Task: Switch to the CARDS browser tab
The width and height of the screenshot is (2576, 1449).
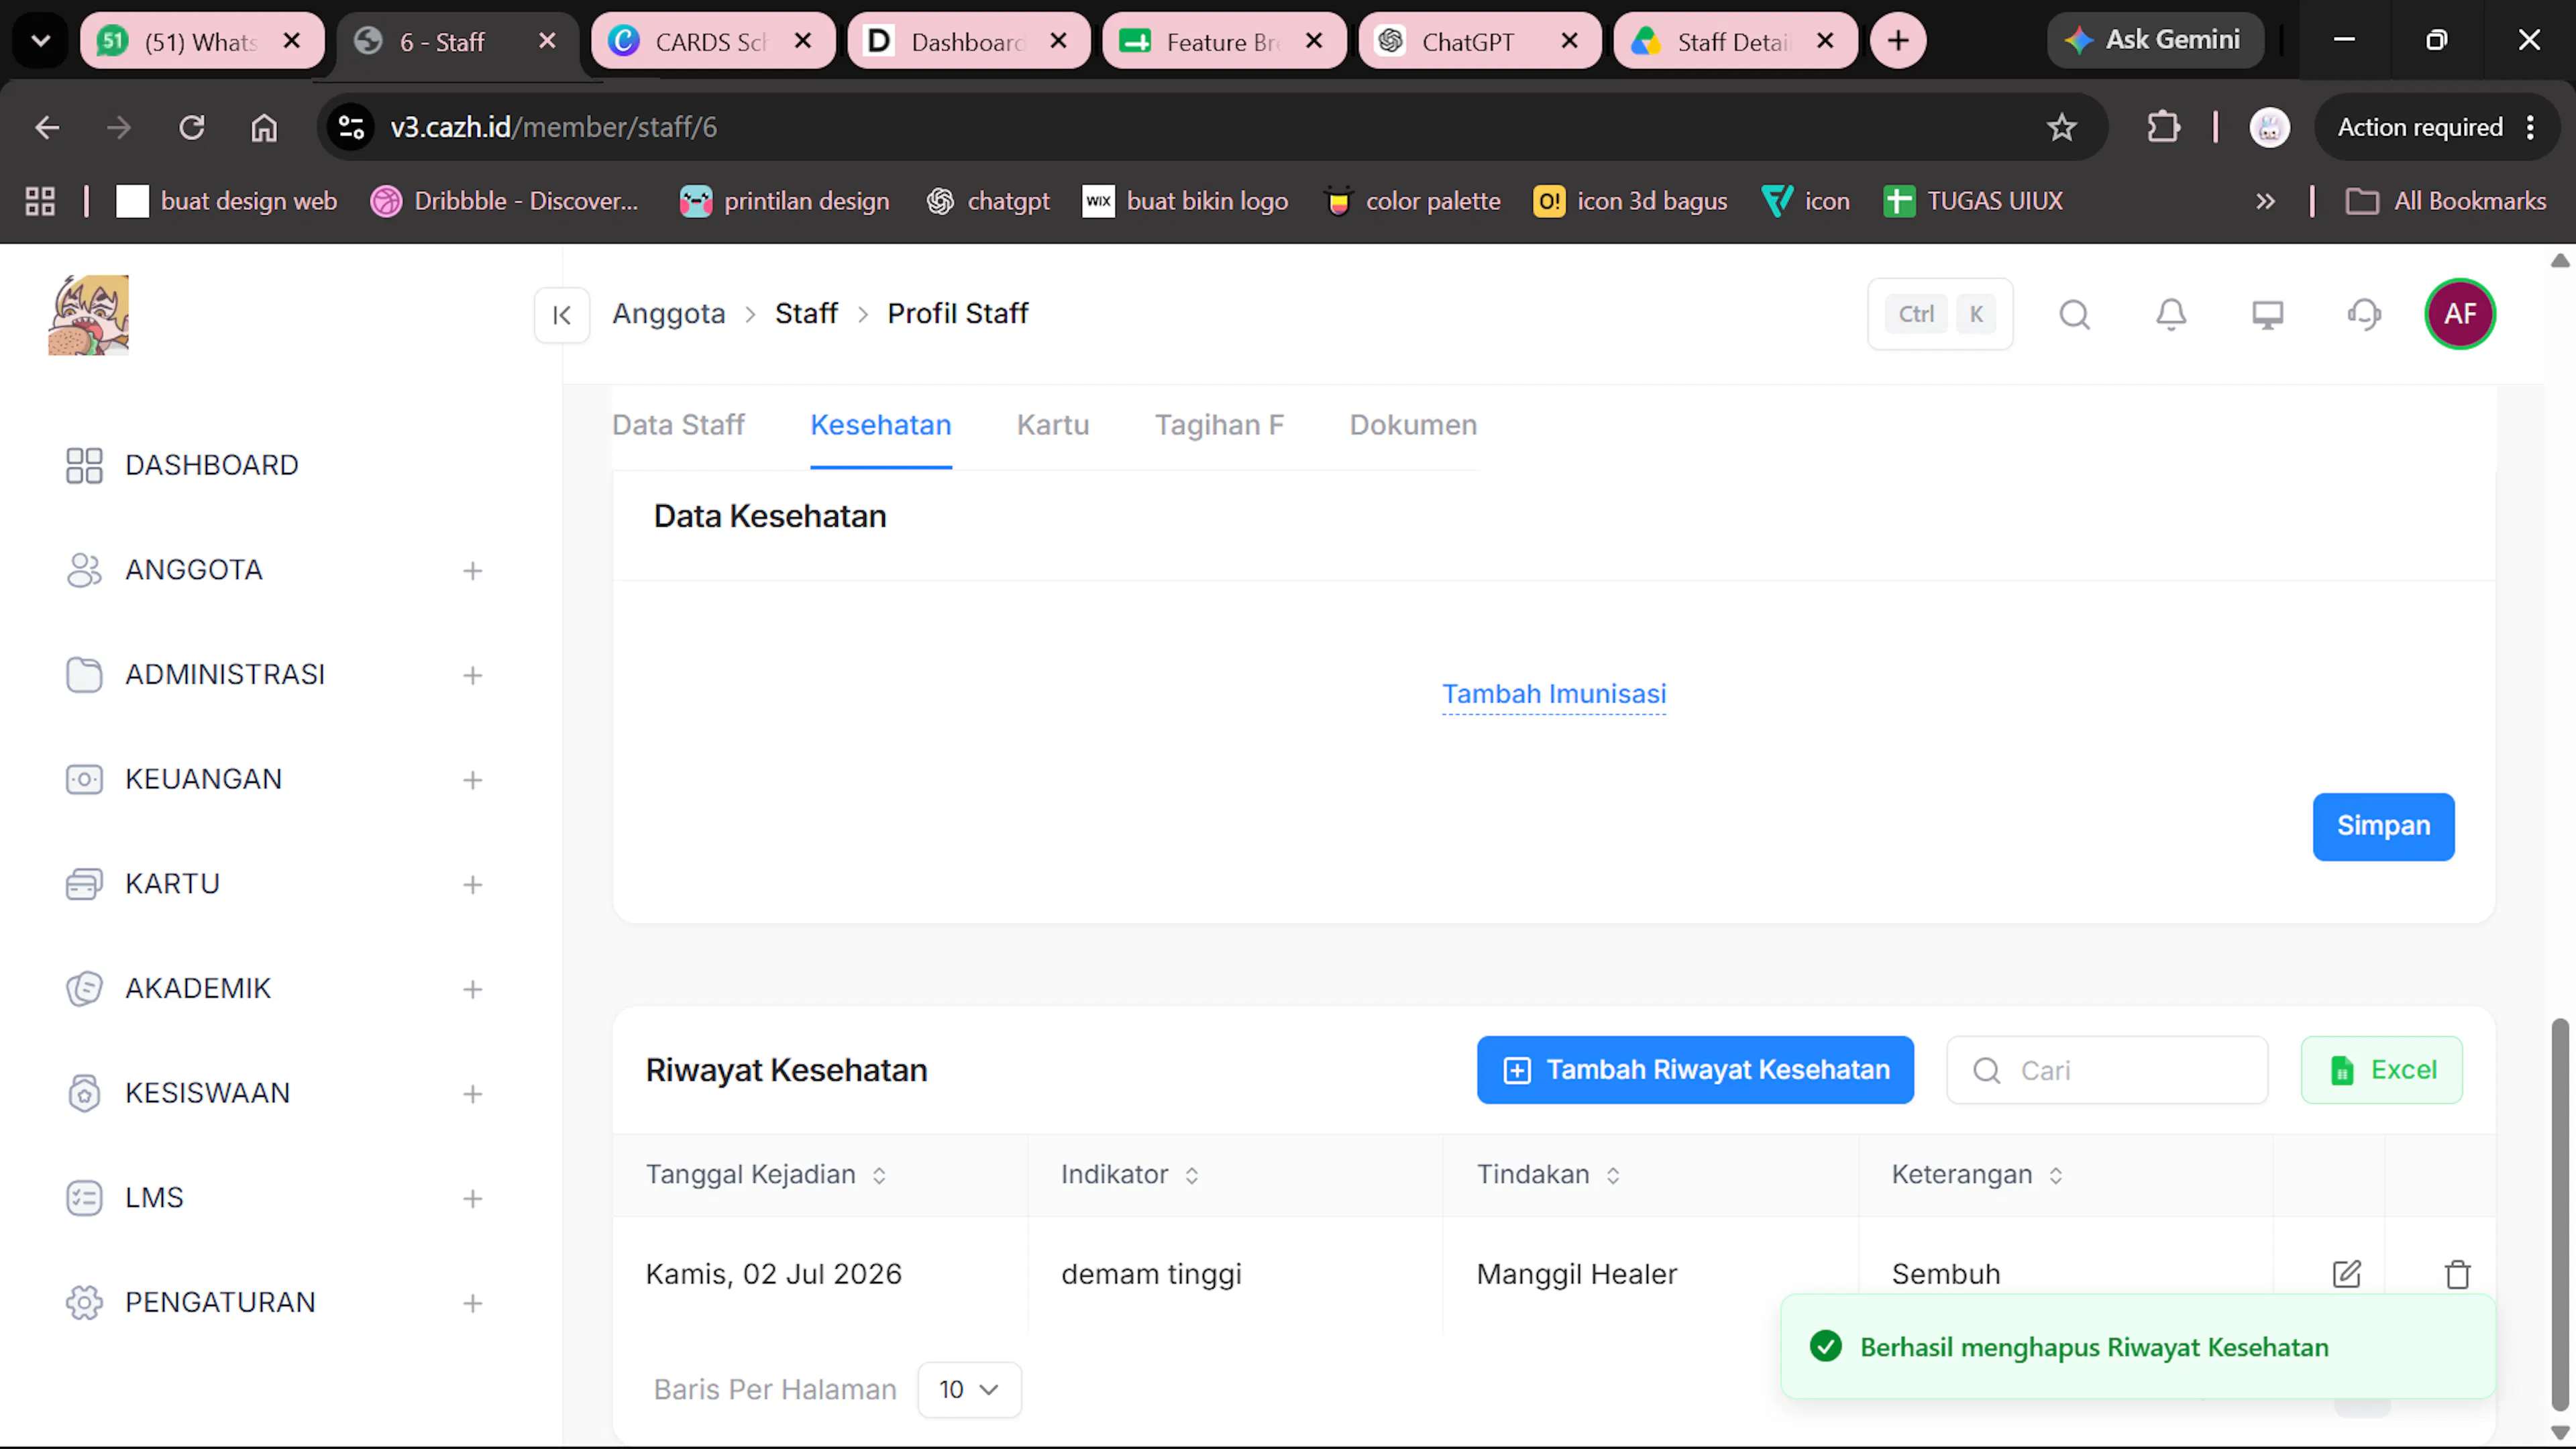Action: (713, 41)
